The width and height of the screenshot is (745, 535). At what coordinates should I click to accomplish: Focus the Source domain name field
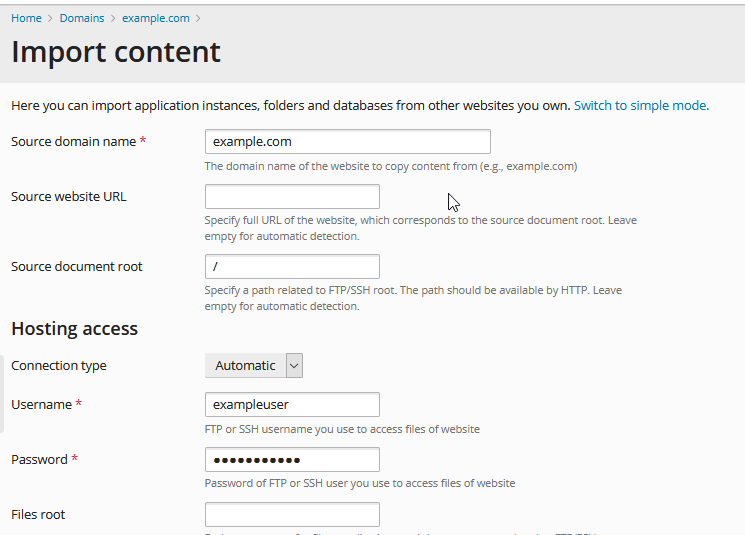coord(347,142)
